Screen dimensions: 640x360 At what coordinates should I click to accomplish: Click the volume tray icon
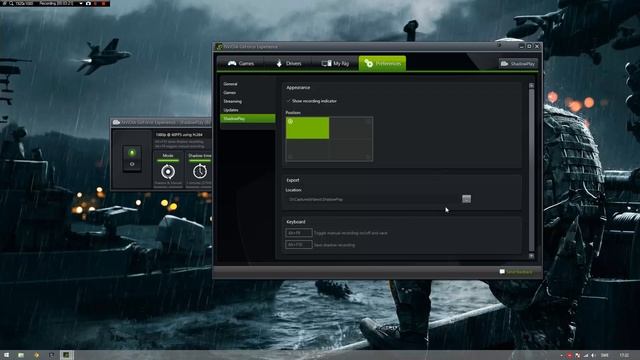click(593, 356)
